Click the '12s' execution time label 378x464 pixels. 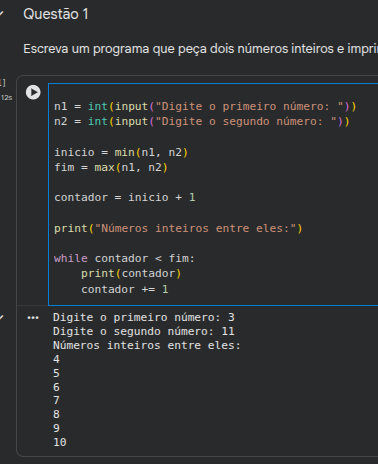click(6, 98)
